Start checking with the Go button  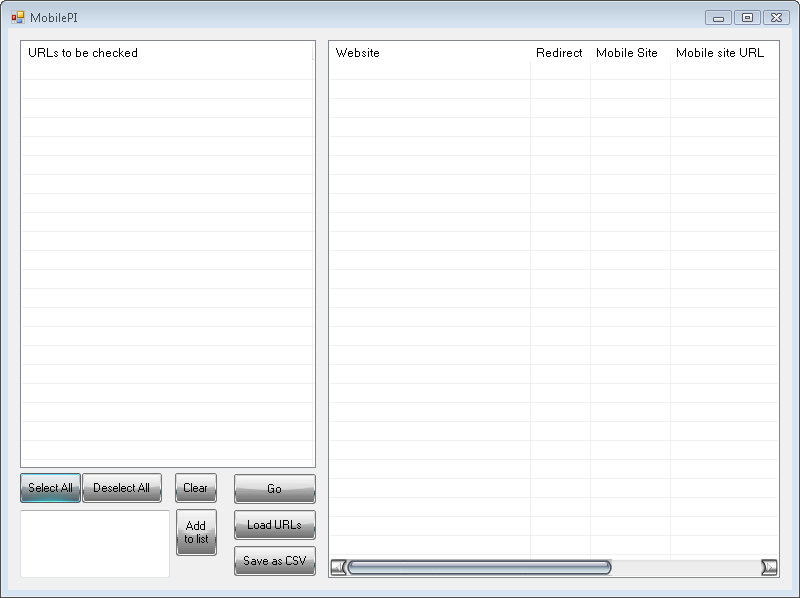pyautogui.click(x=275, y=488)
